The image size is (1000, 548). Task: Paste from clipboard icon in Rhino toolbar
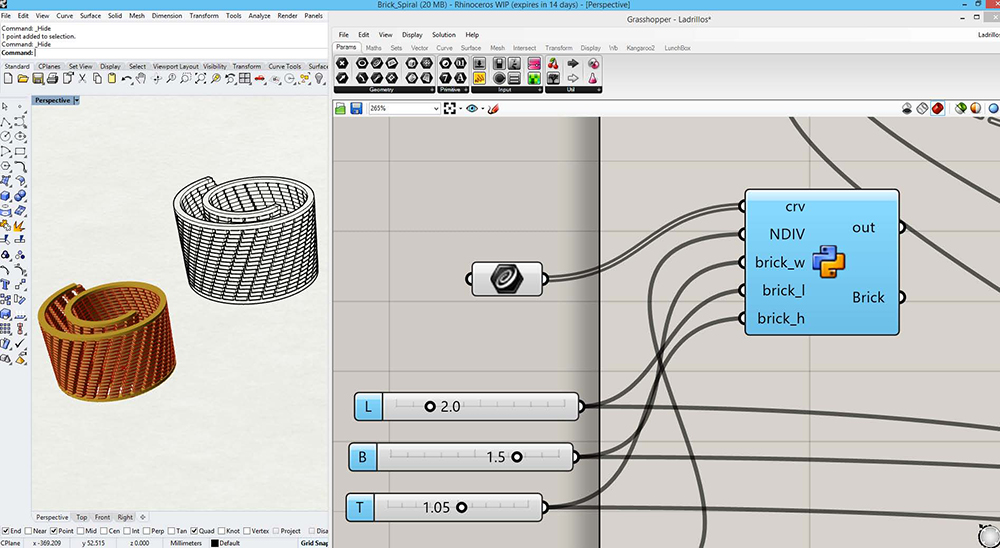112,78
